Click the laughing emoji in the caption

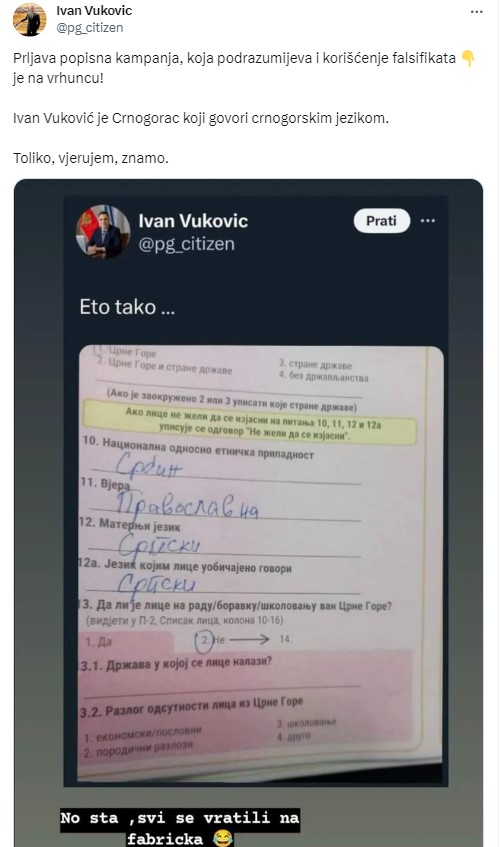222,838
